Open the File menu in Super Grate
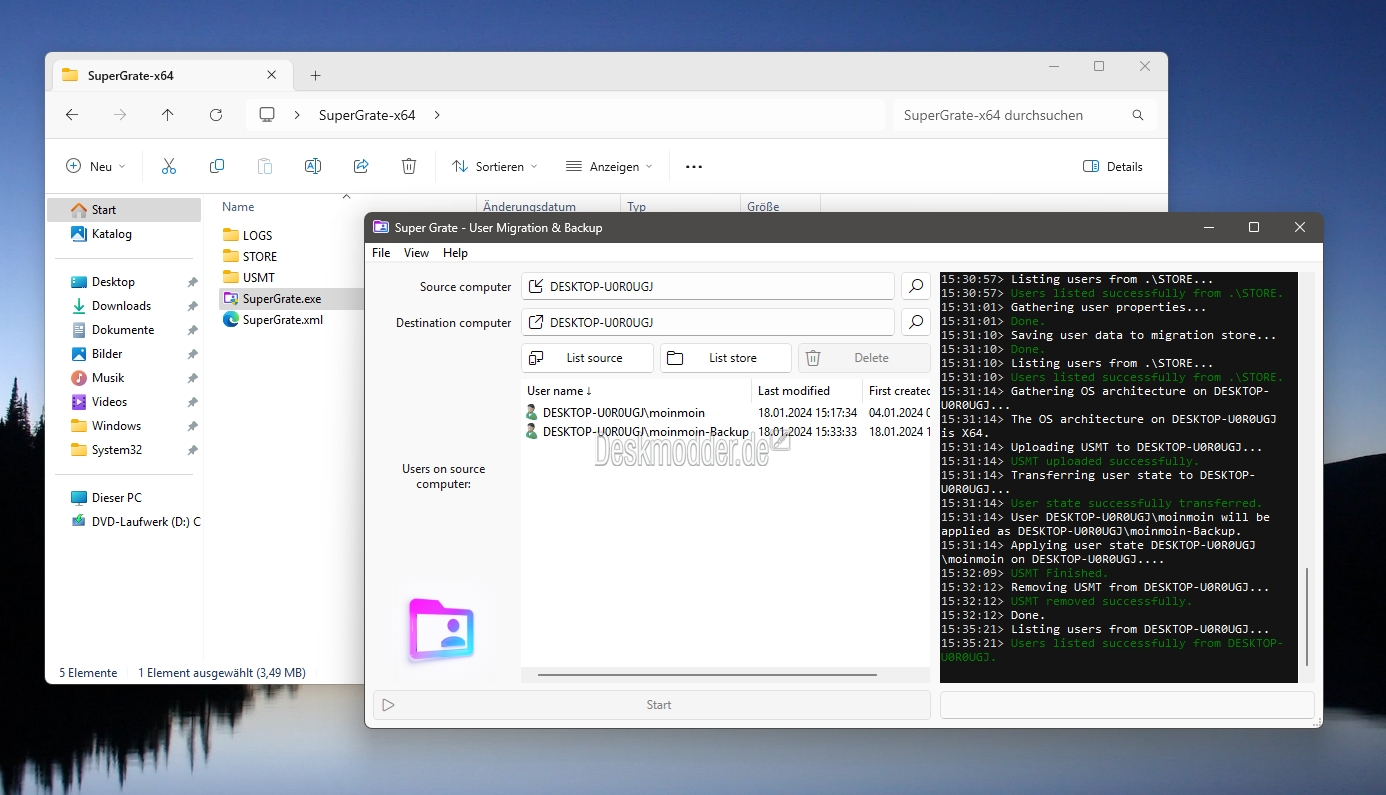Image resolution: width=1386 pixels, height=795 pixels. click(381, 253)
